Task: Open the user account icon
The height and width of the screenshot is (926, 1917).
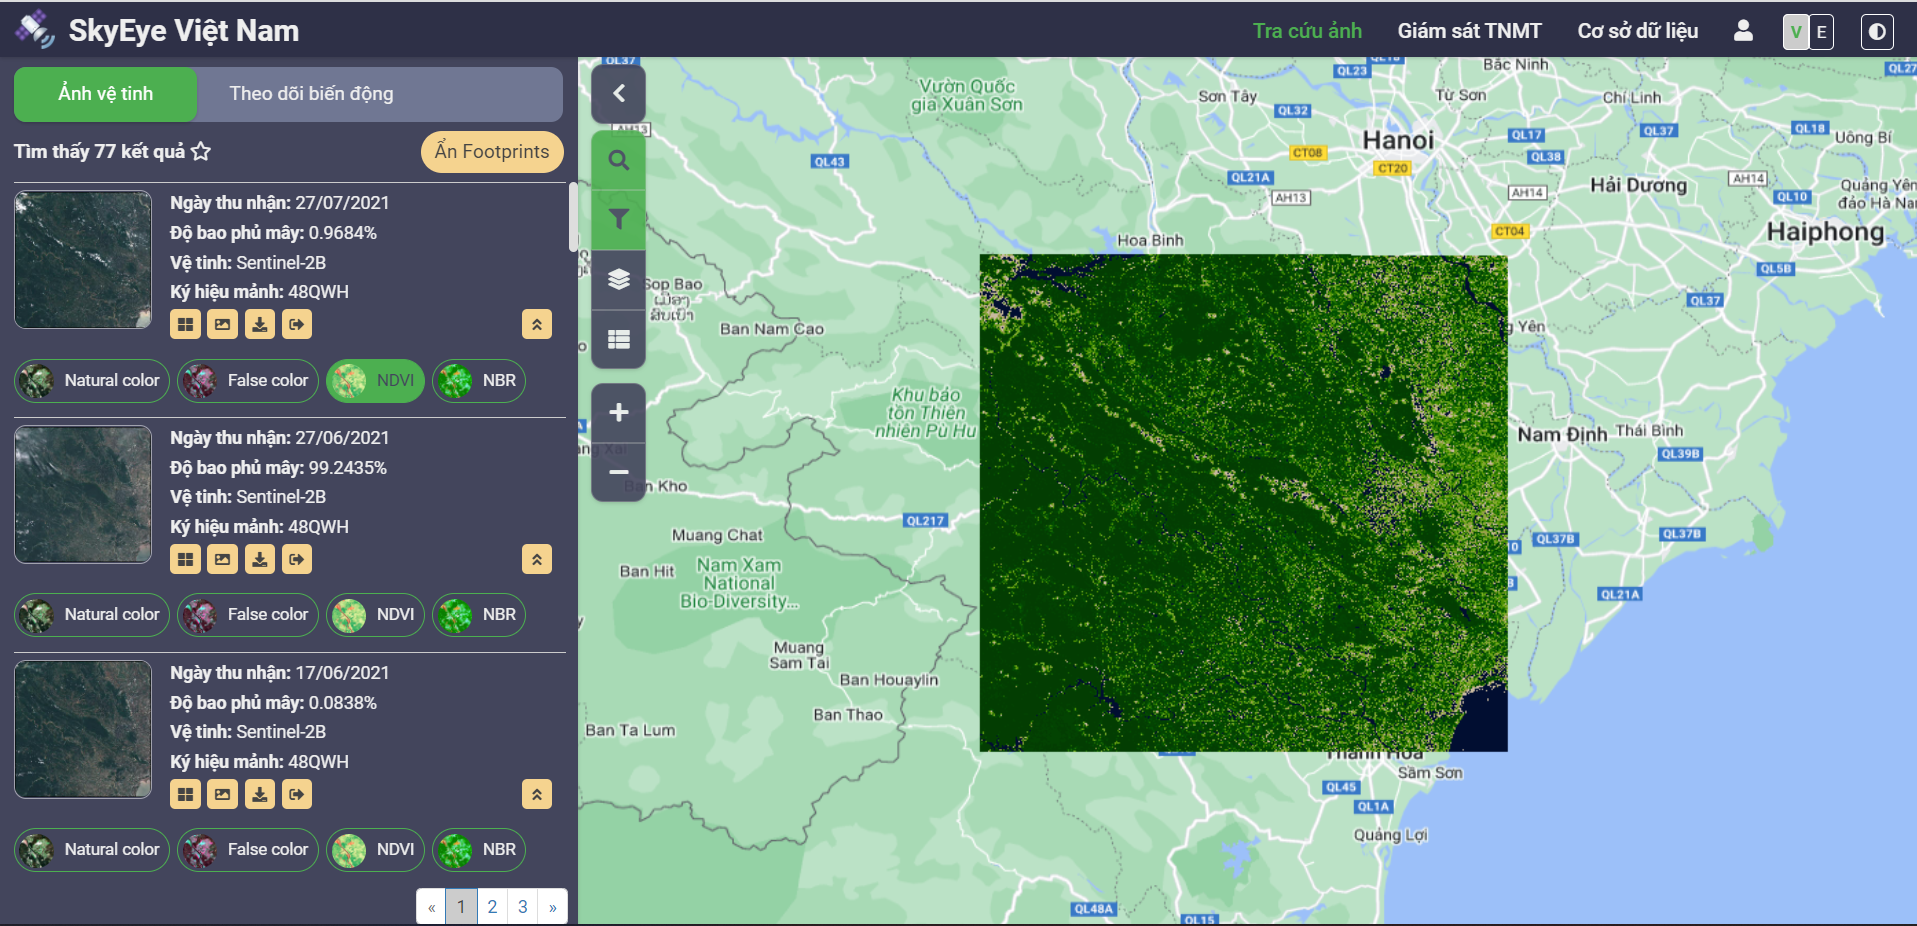Action: click(1743, 31)
